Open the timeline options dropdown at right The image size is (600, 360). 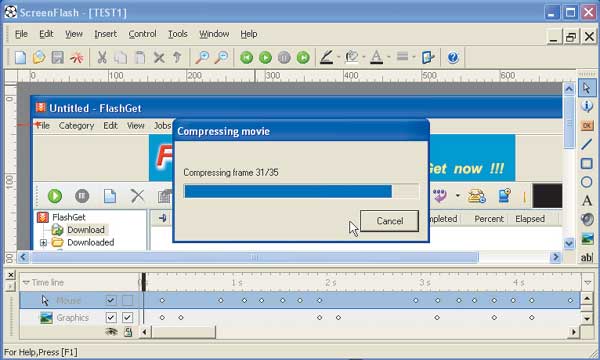point(588,283)
